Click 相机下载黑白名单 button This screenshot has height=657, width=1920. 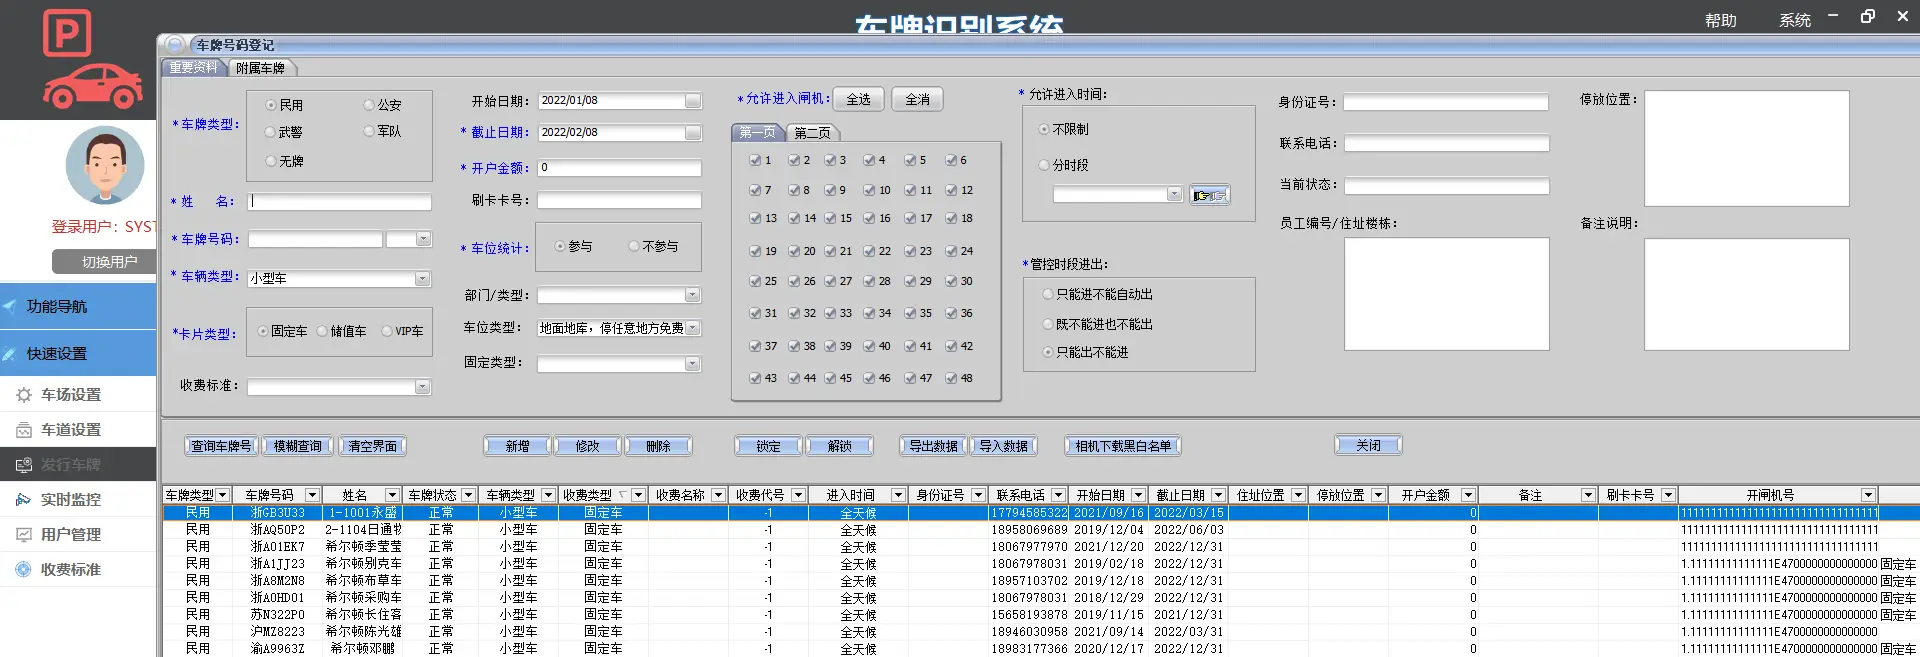coord(1123,446)
